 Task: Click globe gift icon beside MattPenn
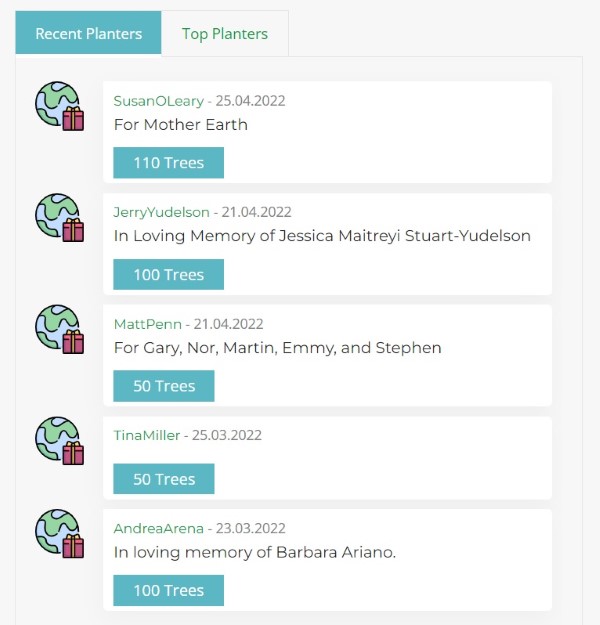click(60, 330)
